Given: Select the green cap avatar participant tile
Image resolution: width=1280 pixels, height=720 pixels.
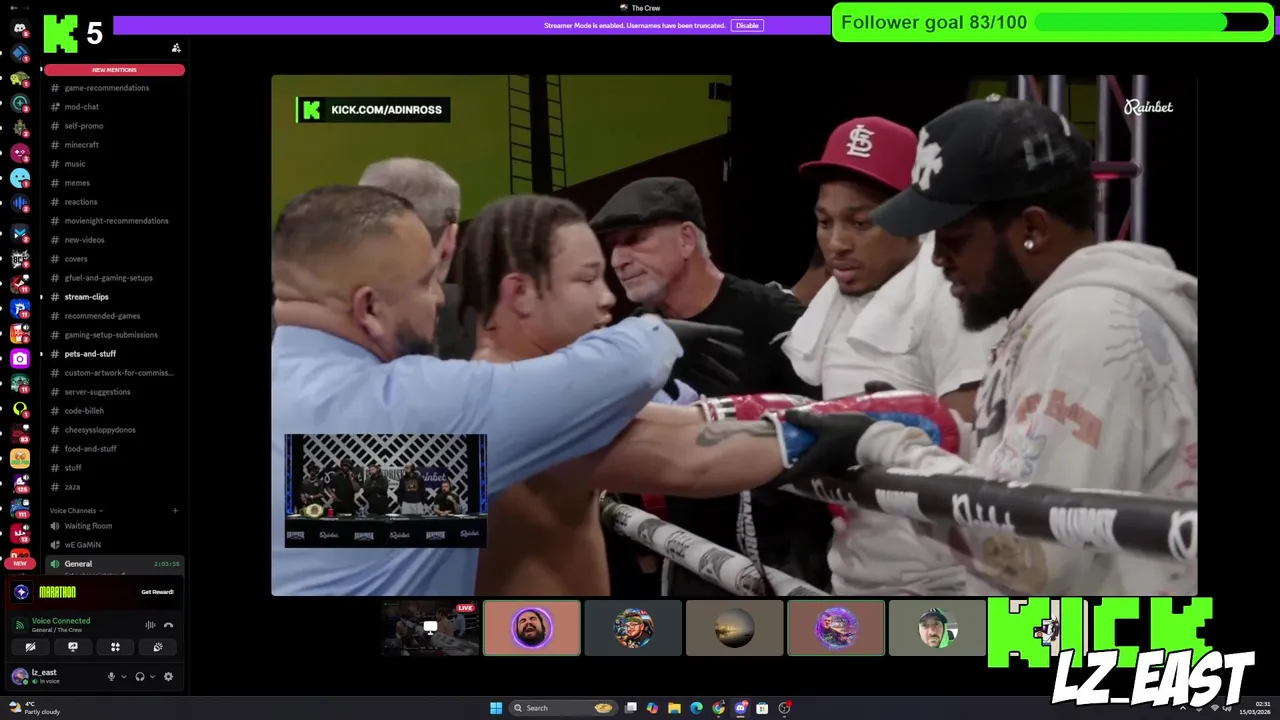Looking at the screenshot, I should tap(937, 628).
